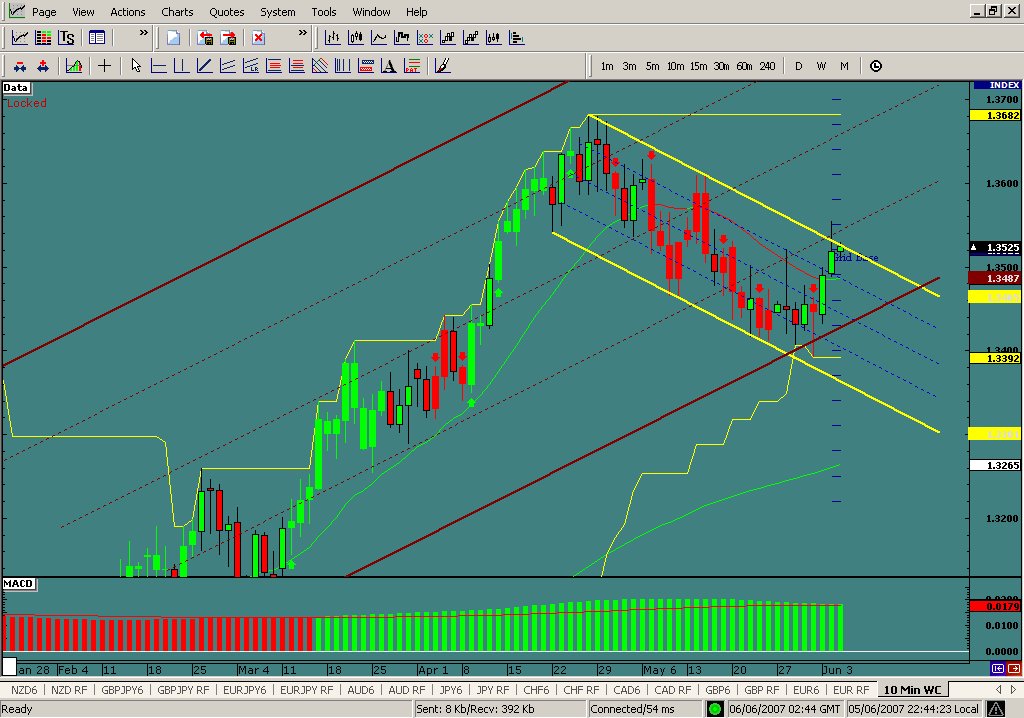Click the save page icon with right arrow
The width and height of the screenshot is (1024, 718).
pyautogui.click(x=228, y=38)
